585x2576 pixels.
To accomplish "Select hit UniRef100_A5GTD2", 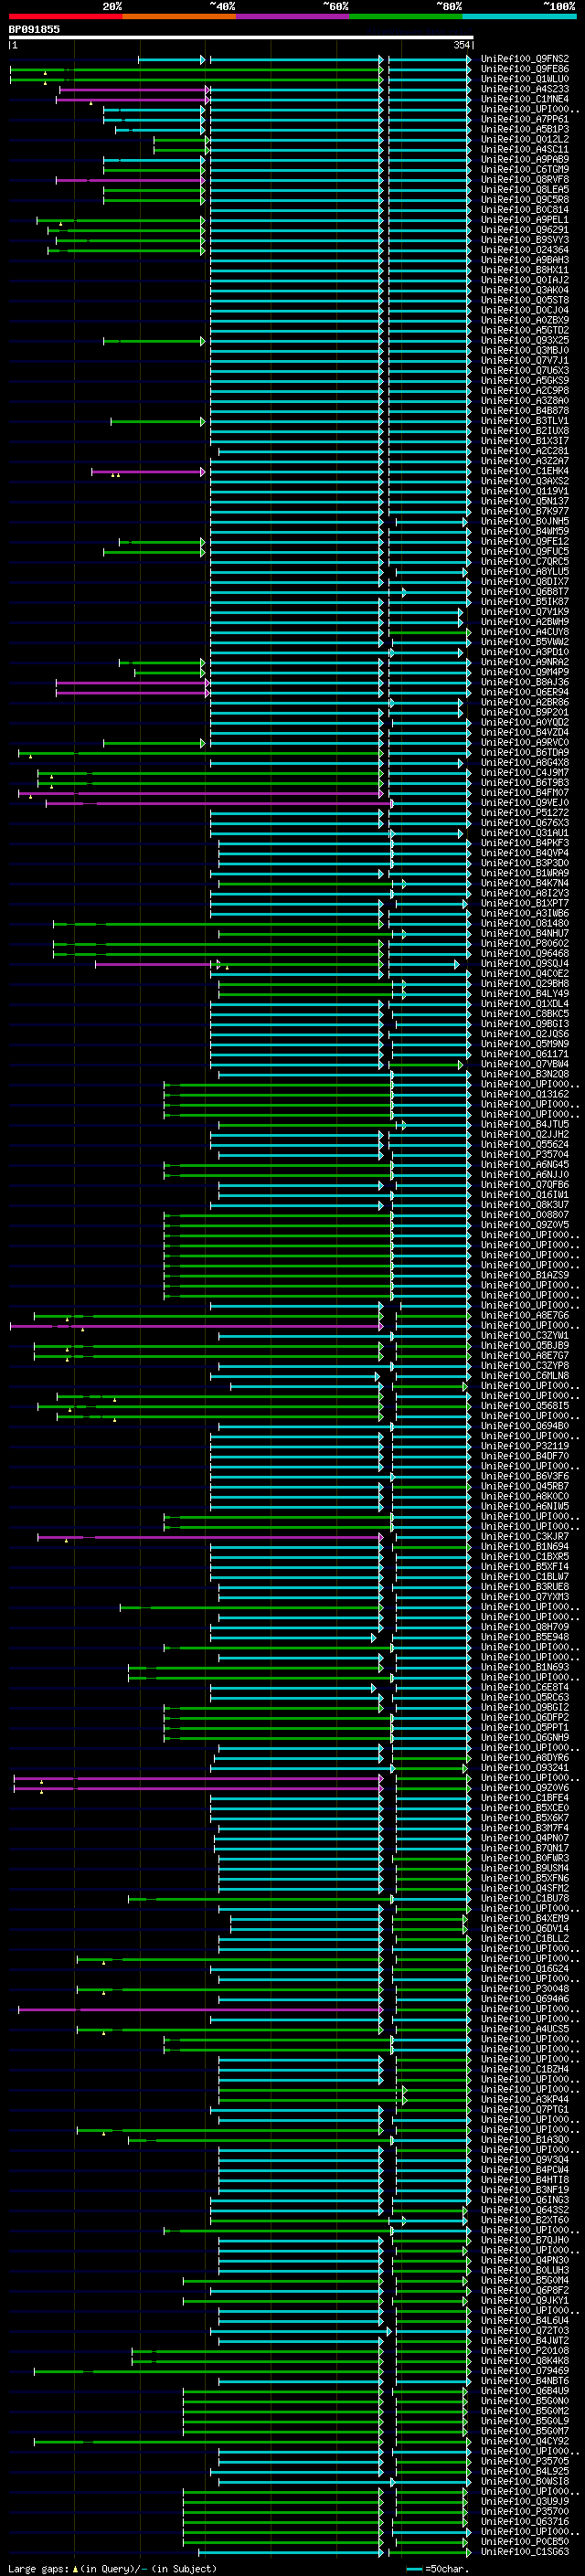I will coord(524,331).
